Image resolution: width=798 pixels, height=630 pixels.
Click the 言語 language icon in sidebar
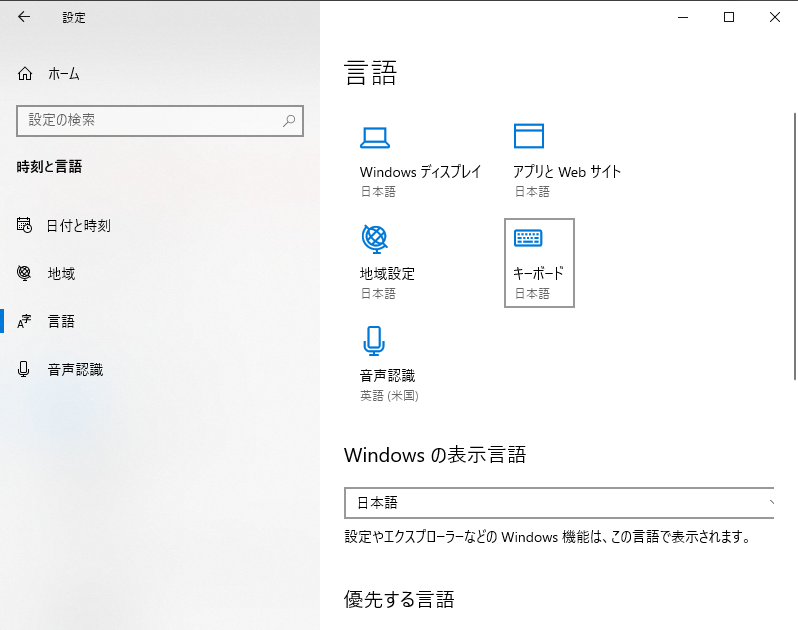pyautogui.click(x=24, y=321)
